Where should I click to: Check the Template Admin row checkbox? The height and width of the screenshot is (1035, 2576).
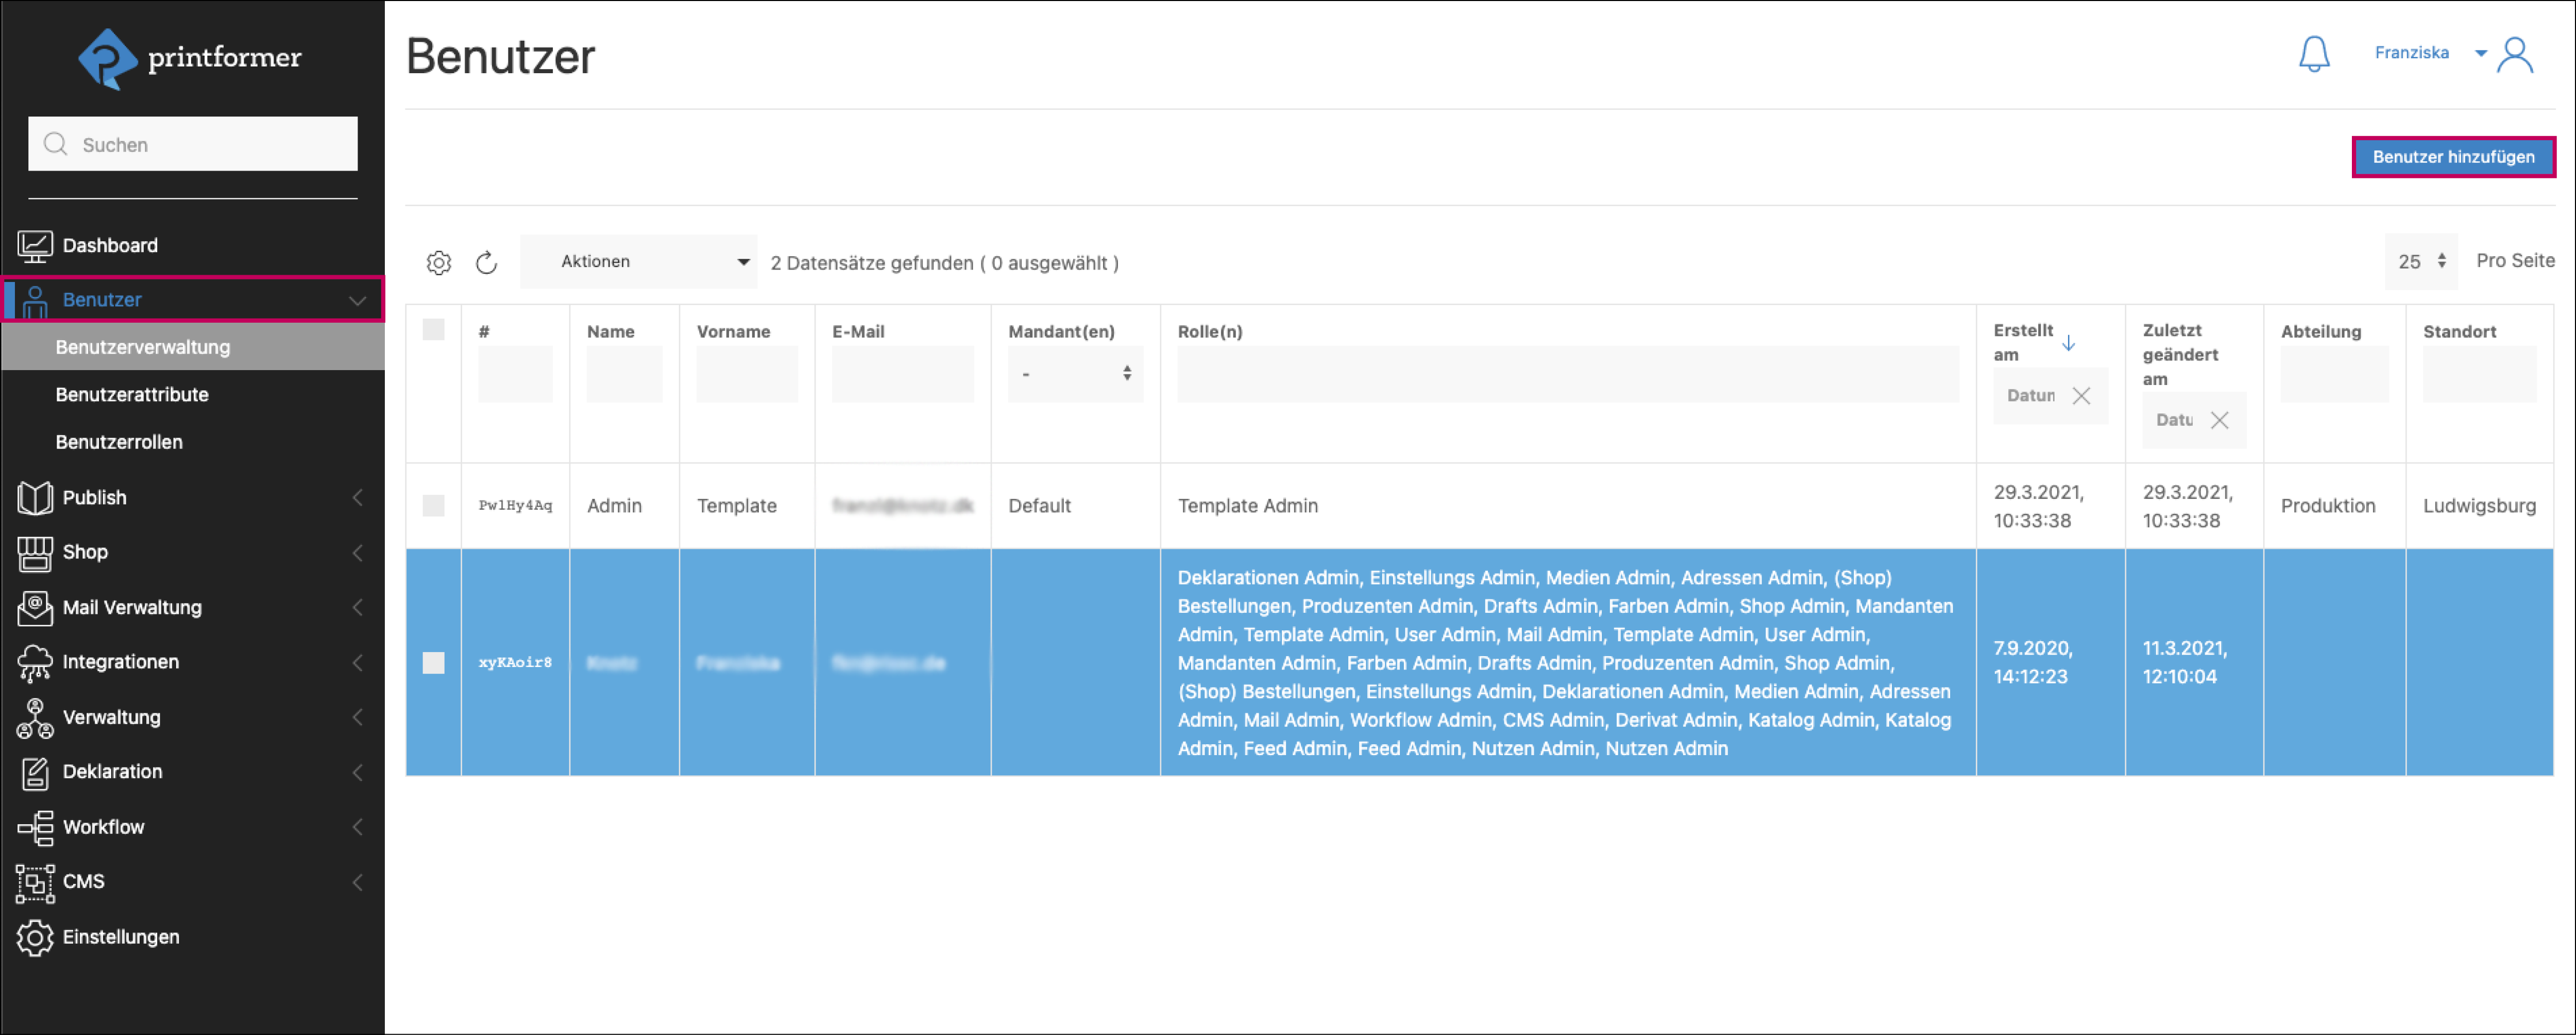(x=433, y=506)
